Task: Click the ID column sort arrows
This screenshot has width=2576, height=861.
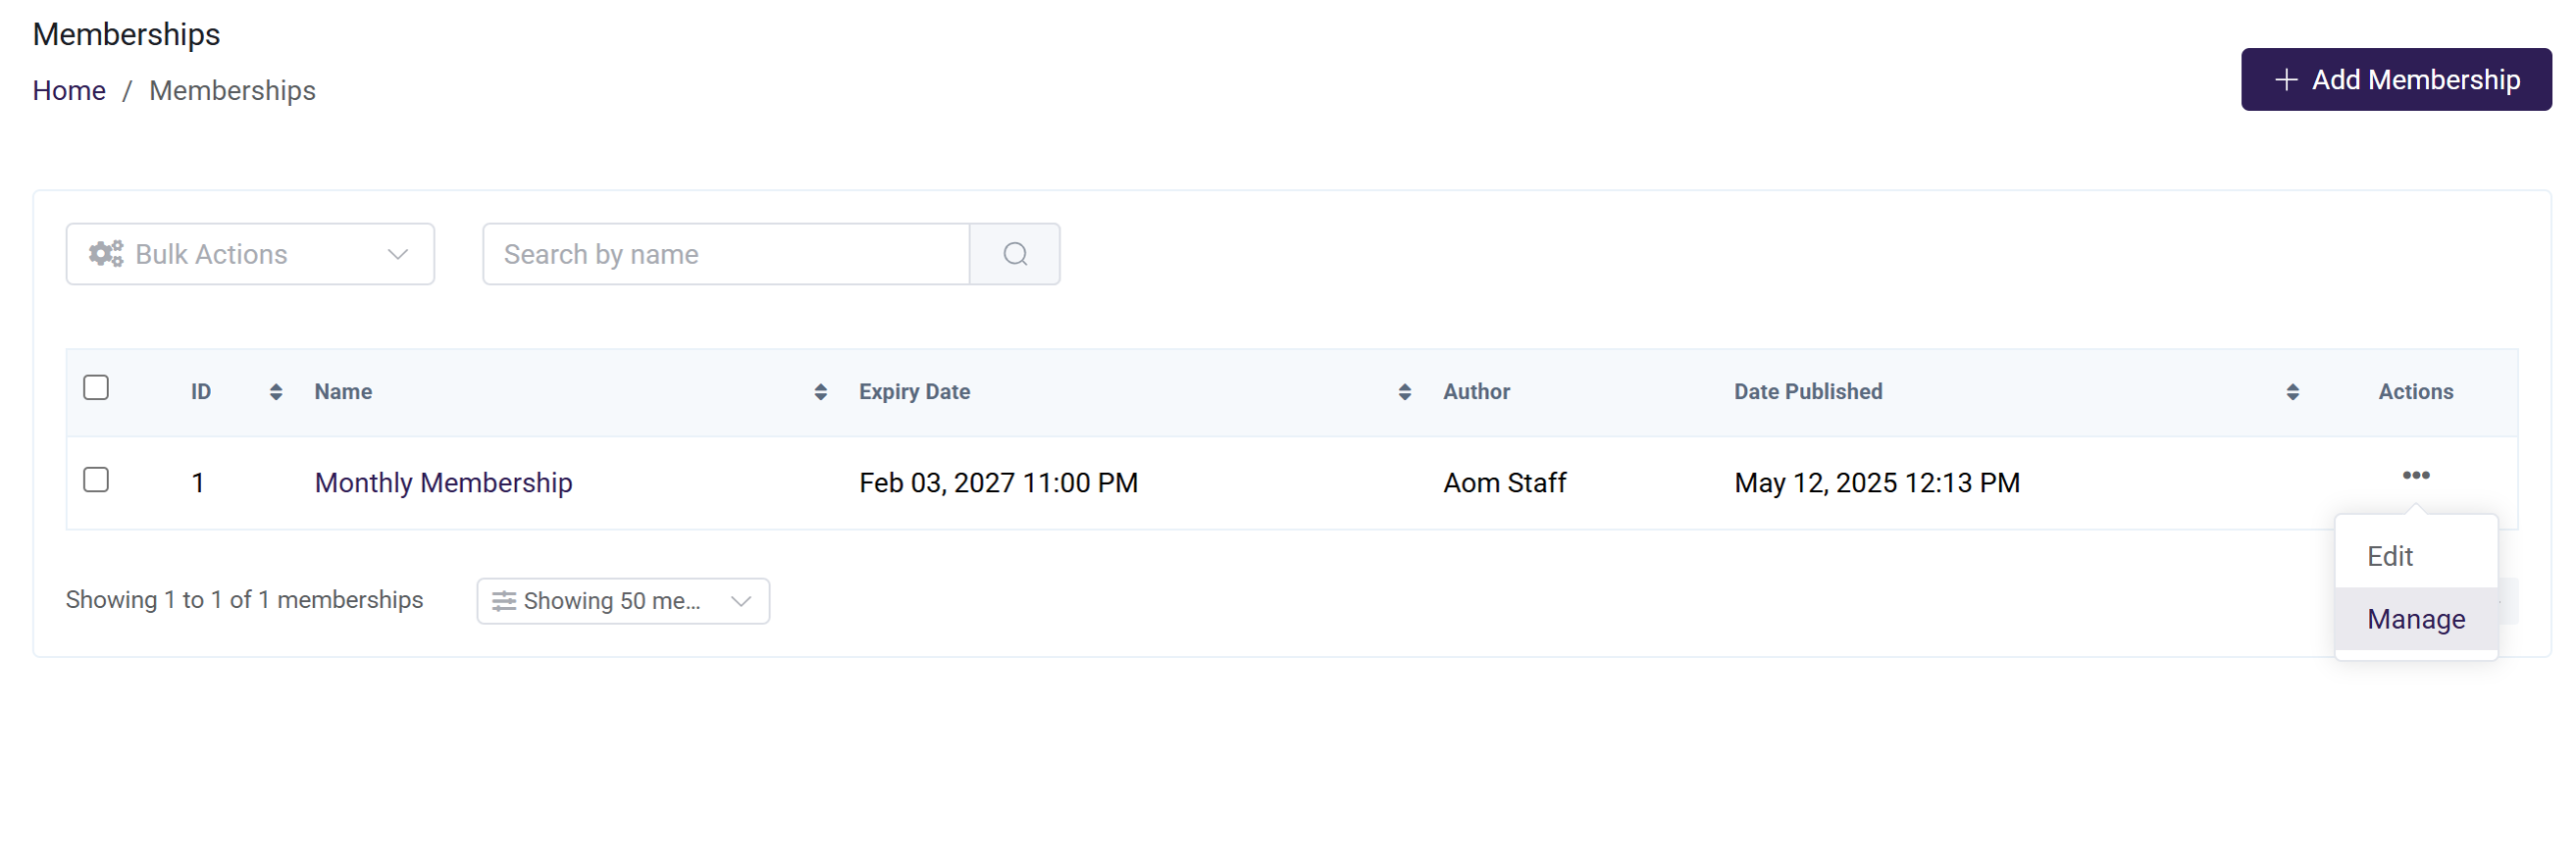Action: [276, 392]
